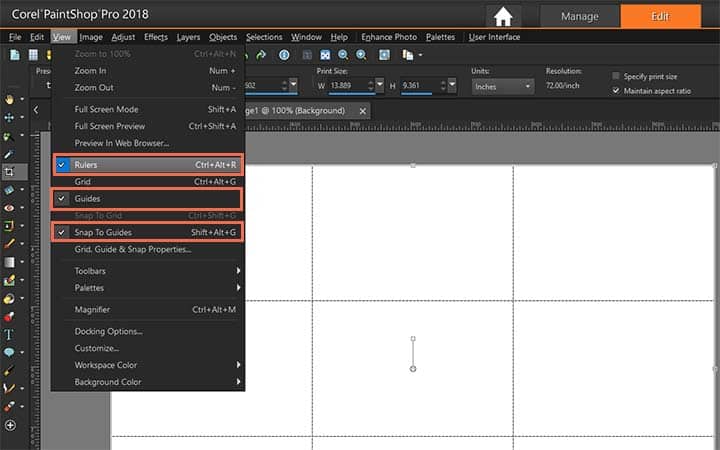Toggle Guides in the View menu
720x450 pixels.
[x=146, y=198]
